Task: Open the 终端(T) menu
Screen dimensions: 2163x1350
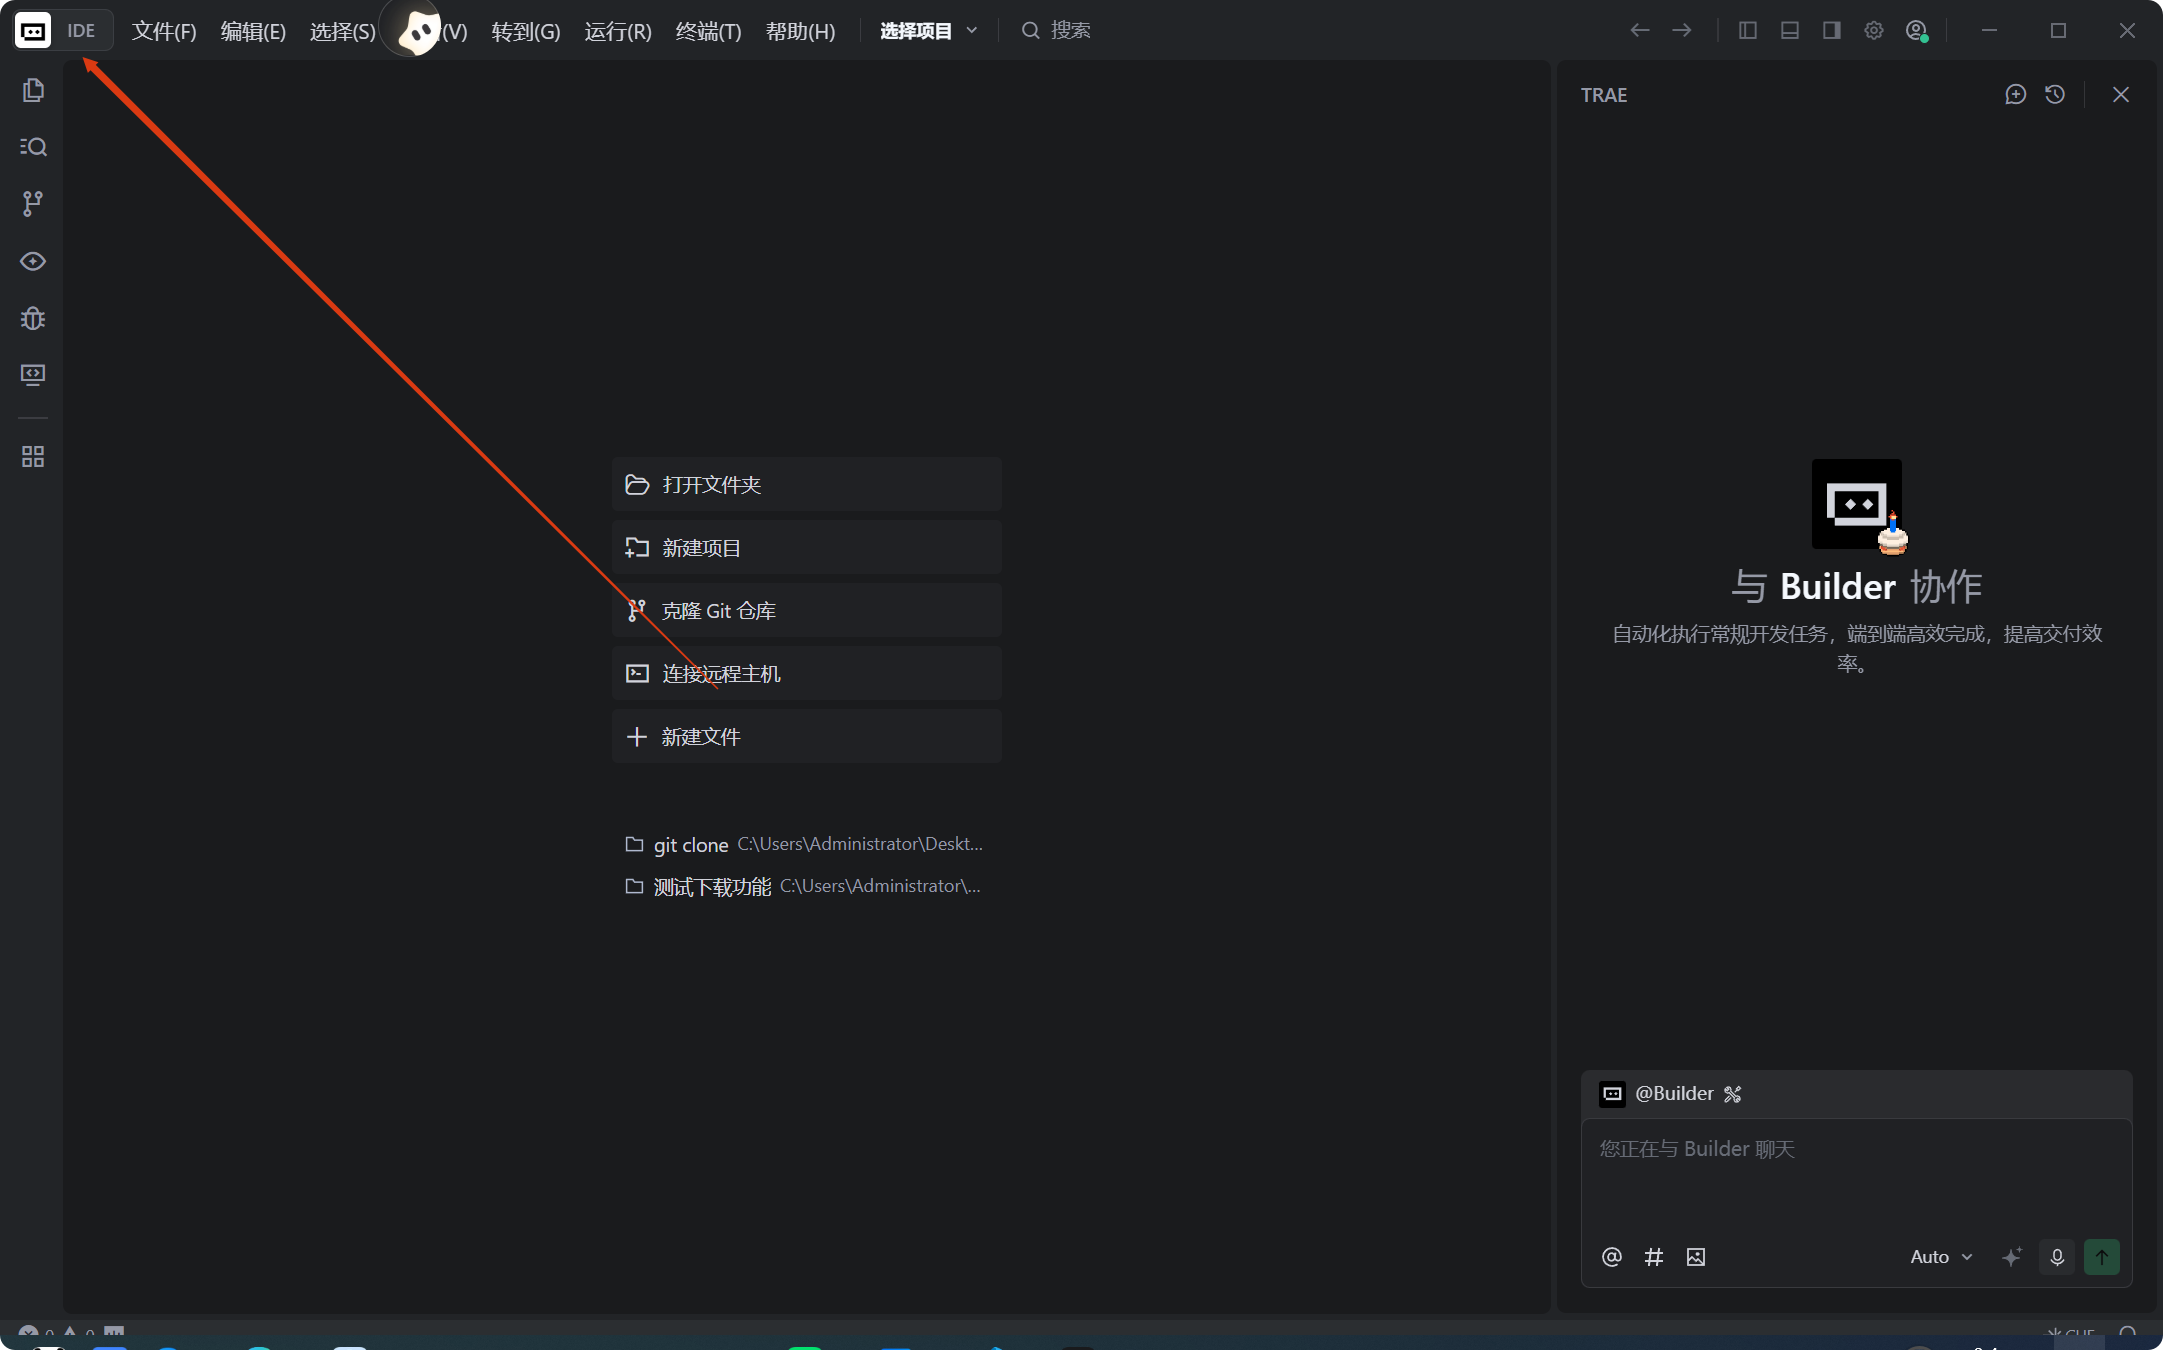Action: point(708,31)
